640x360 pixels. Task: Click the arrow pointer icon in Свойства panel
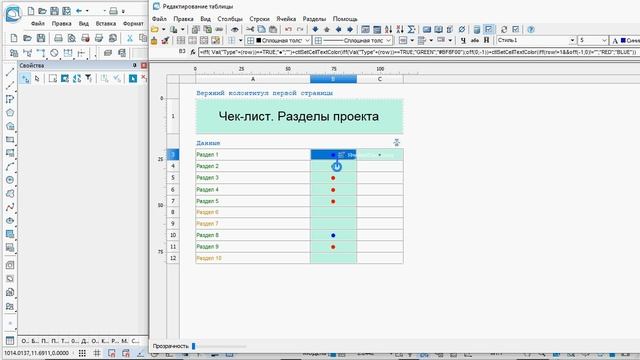pos(37,78)
